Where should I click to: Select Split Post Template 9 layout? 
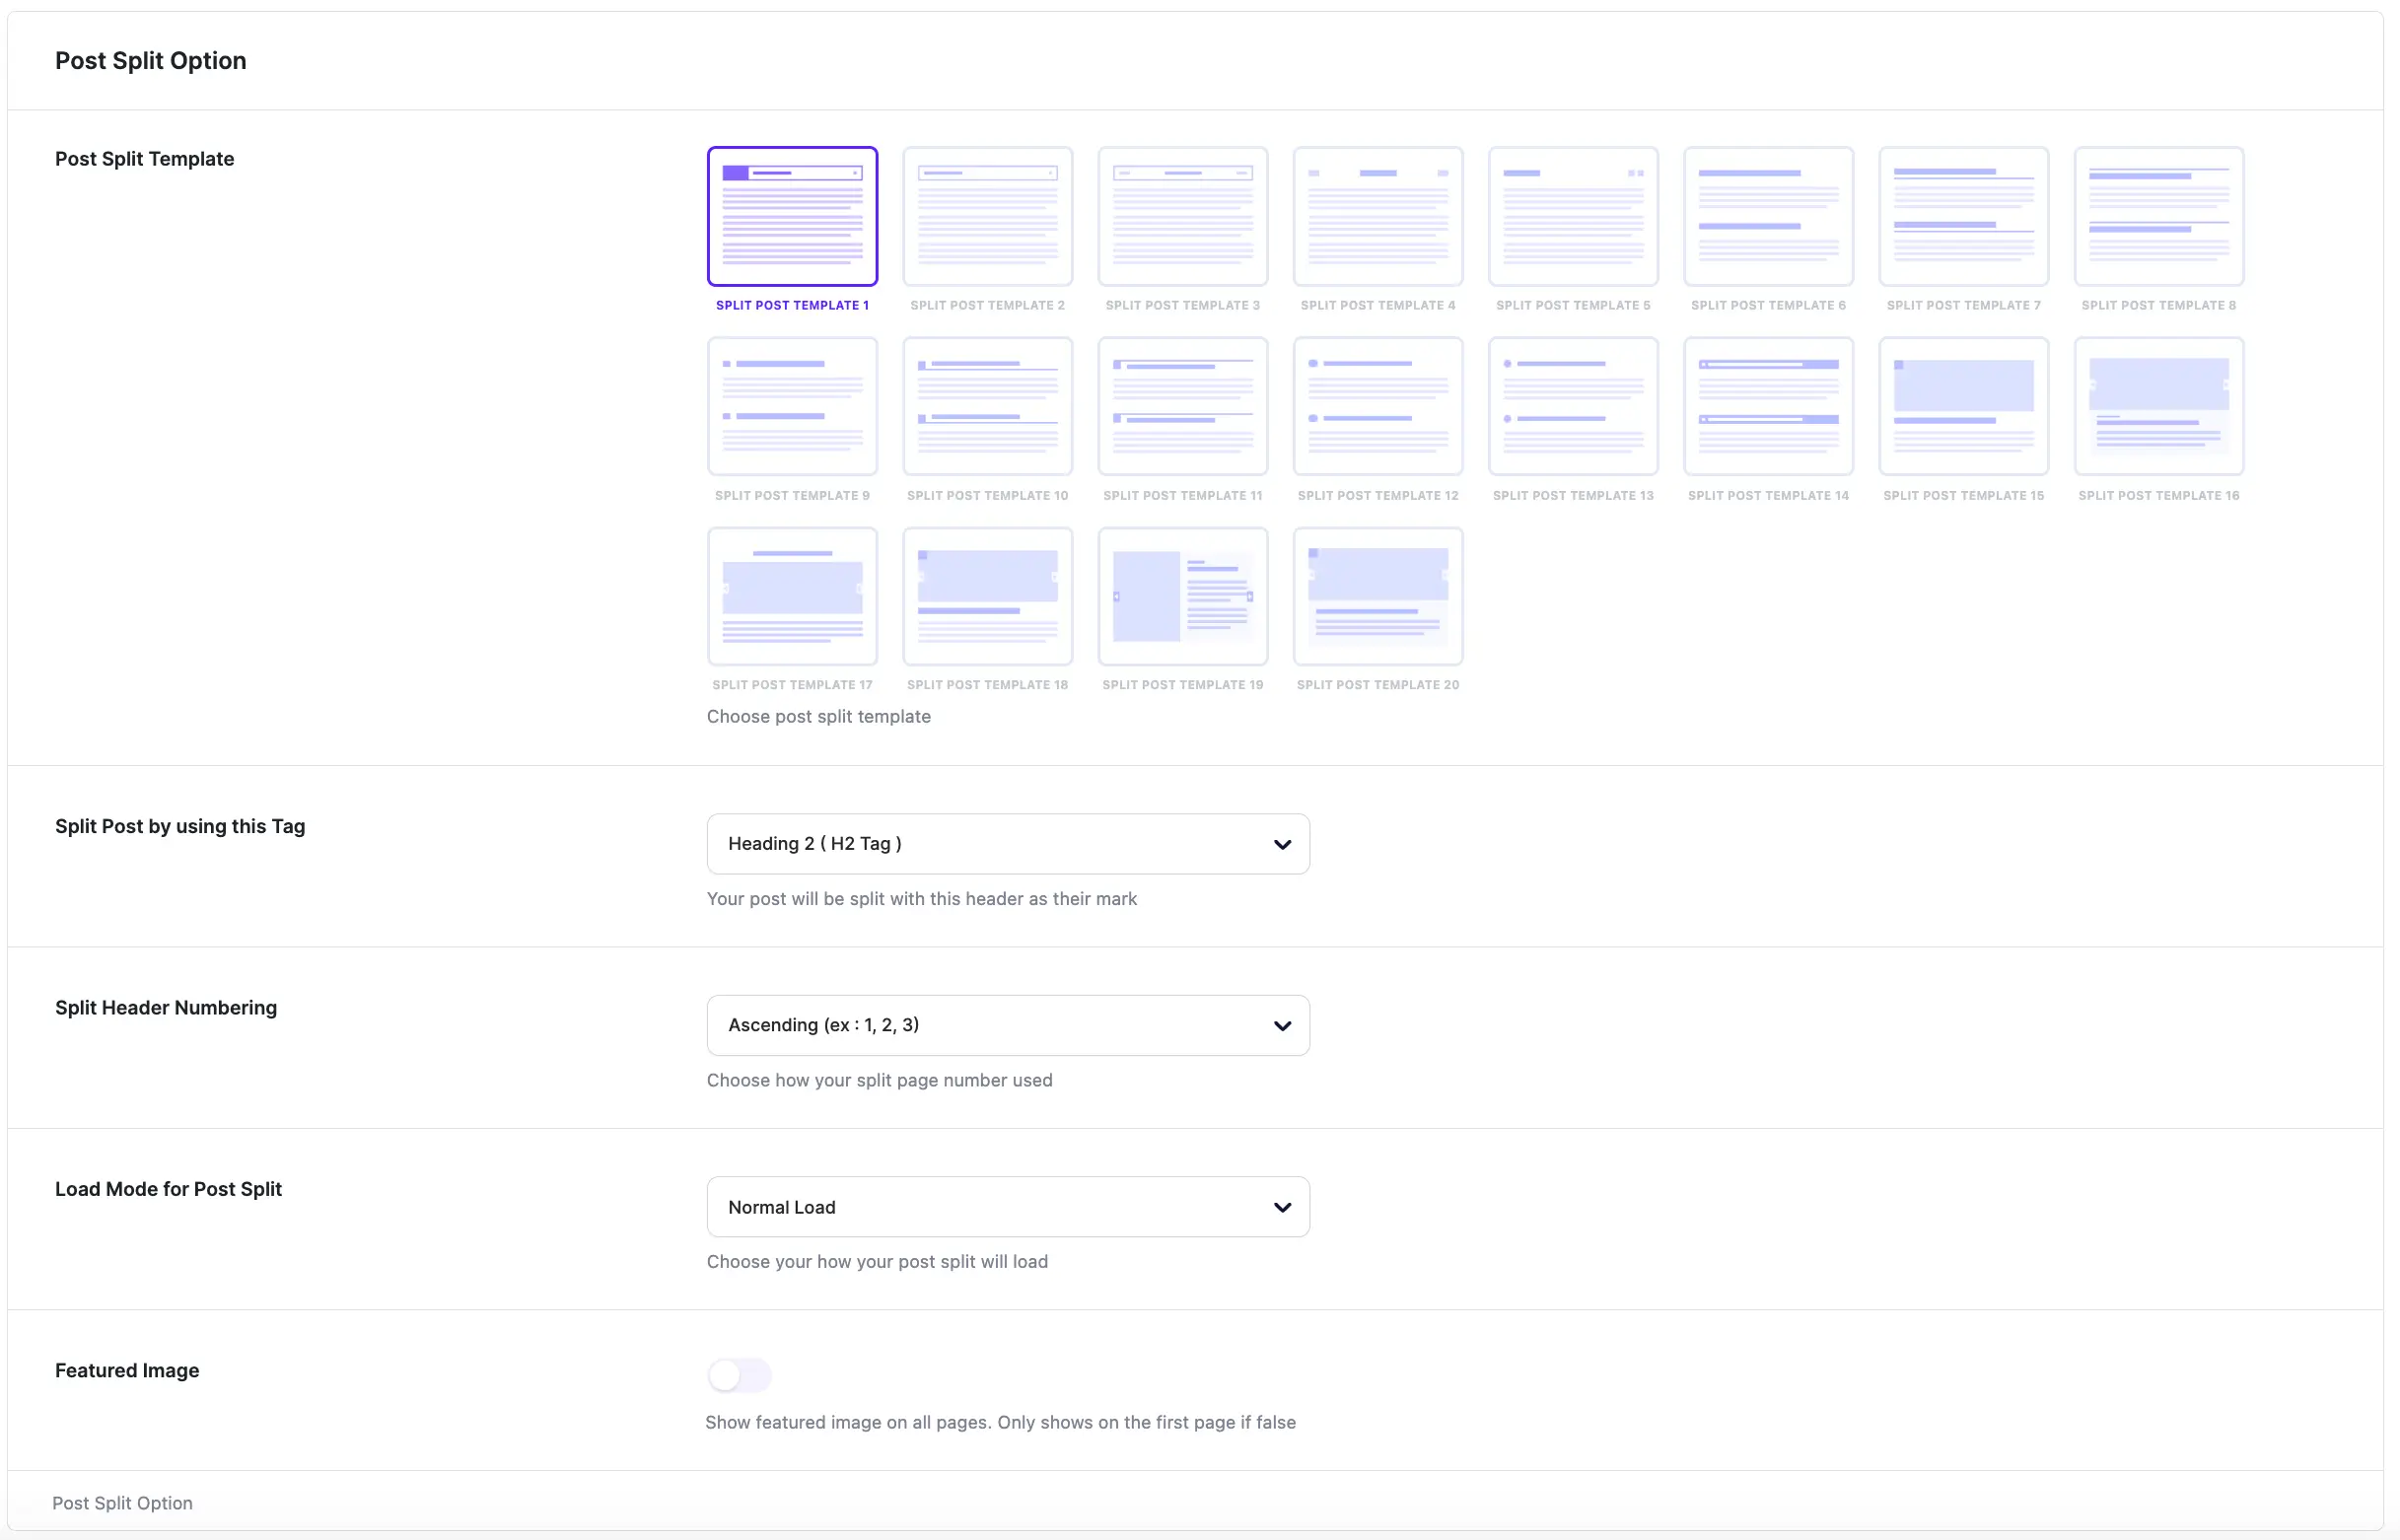point(792,406)
